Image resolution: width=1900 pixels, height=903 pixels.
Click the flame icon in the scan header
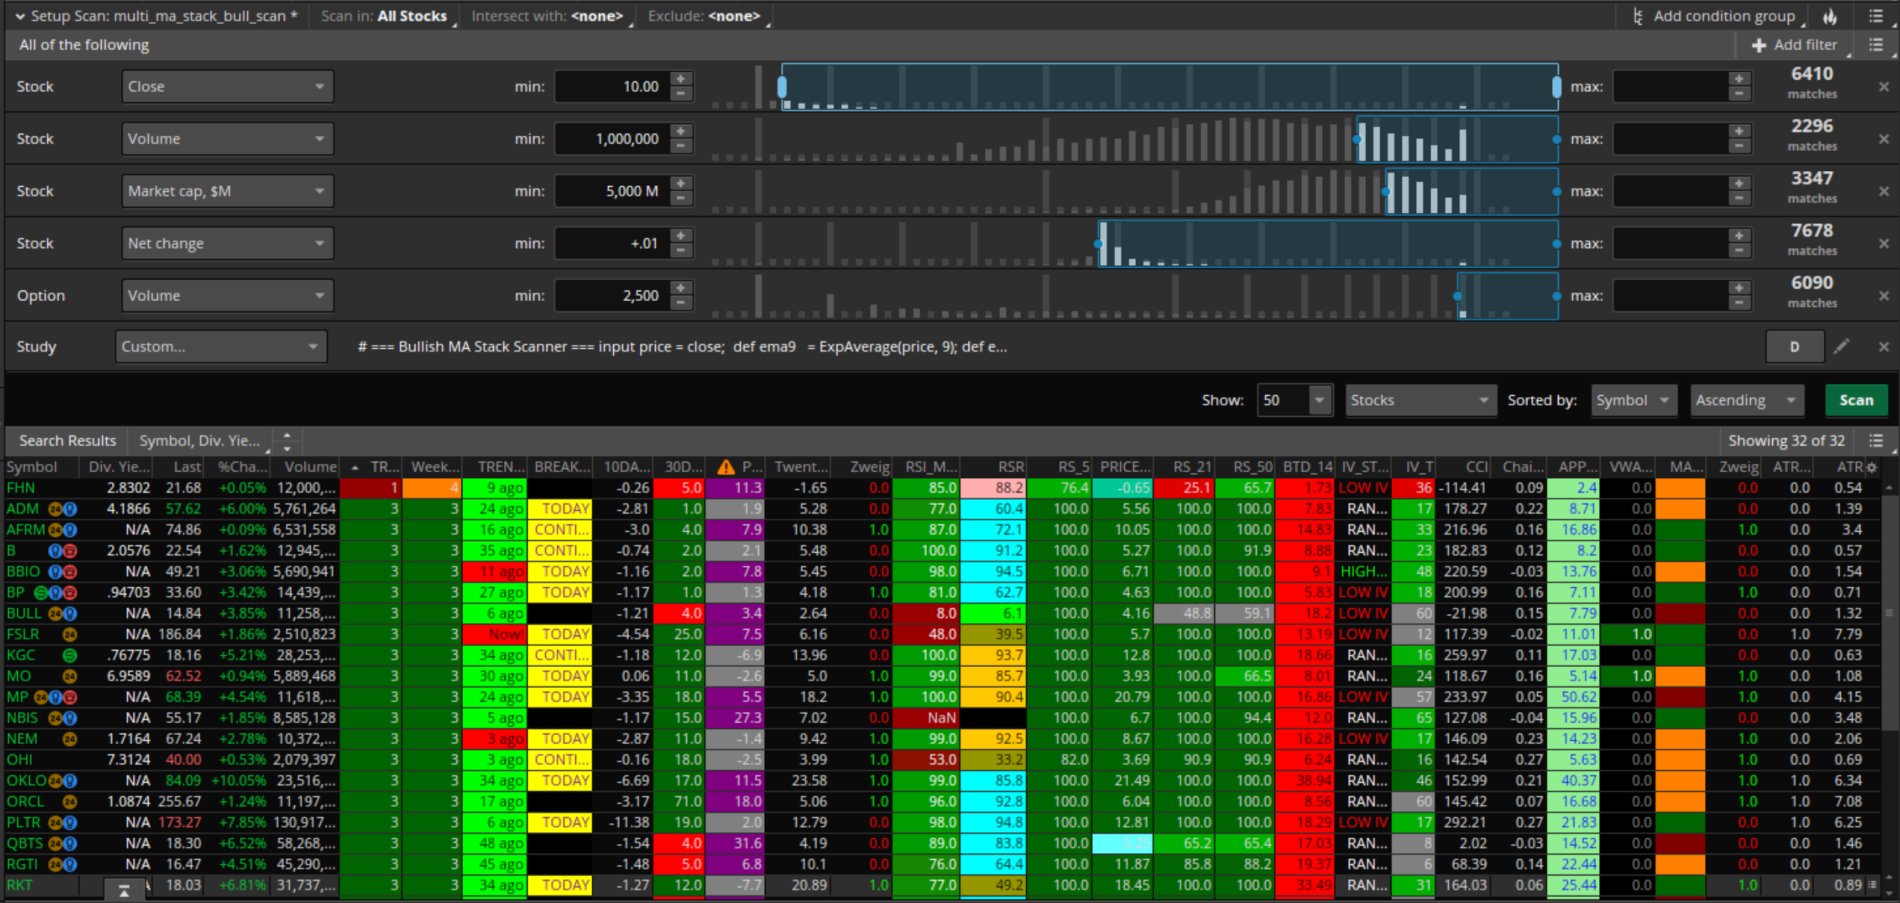(x=1829, y=16)
